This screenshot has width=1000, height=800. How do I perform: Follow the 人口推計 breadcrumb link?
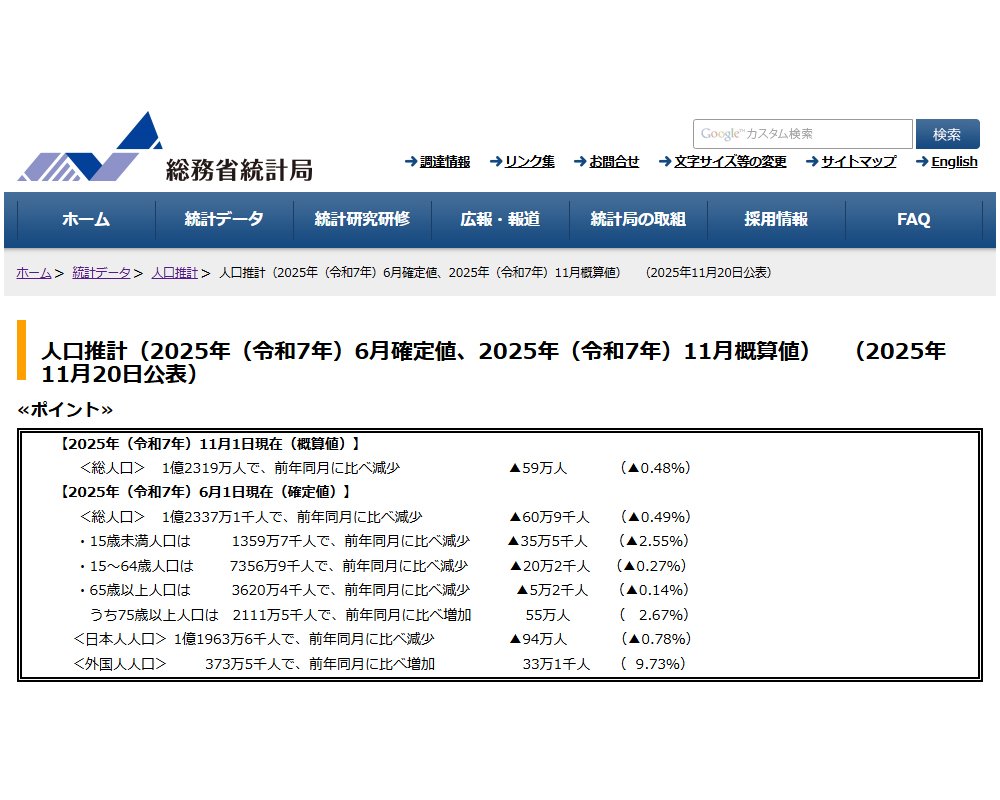pos(175,273)
